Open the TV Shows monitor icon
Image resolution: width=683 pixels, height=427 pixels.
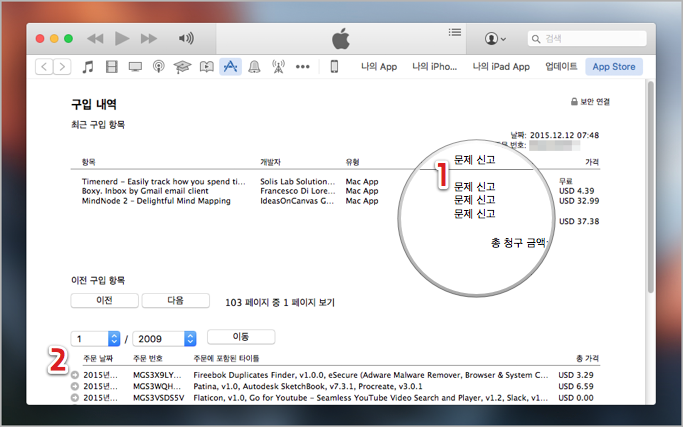pyautogui.click(x=135, y=67)
